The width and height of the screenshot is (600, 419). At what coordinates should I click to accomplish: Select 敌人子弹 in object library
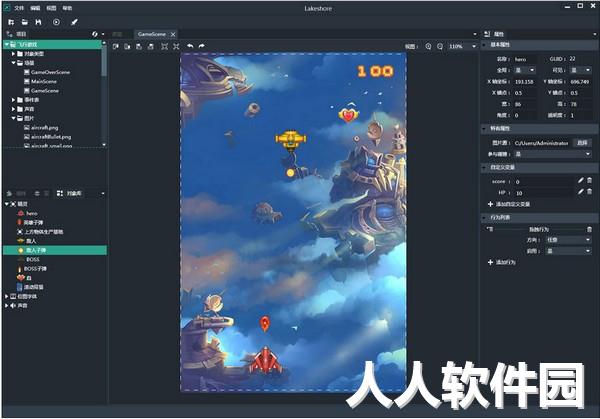(x=55, y=250)
